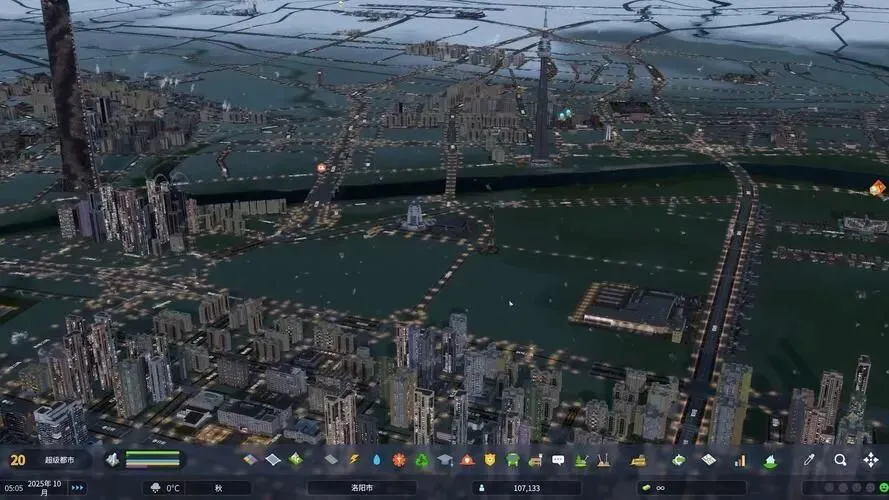Click the 2025年10月 date display

44,488
